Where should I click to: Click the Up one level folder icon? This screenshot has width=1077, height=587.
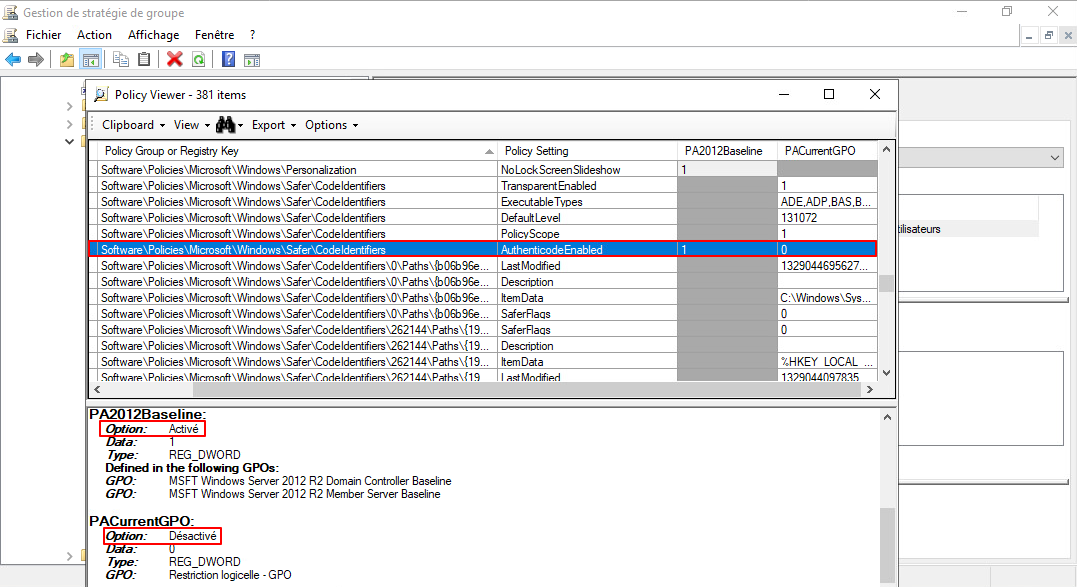coord(67,60)
